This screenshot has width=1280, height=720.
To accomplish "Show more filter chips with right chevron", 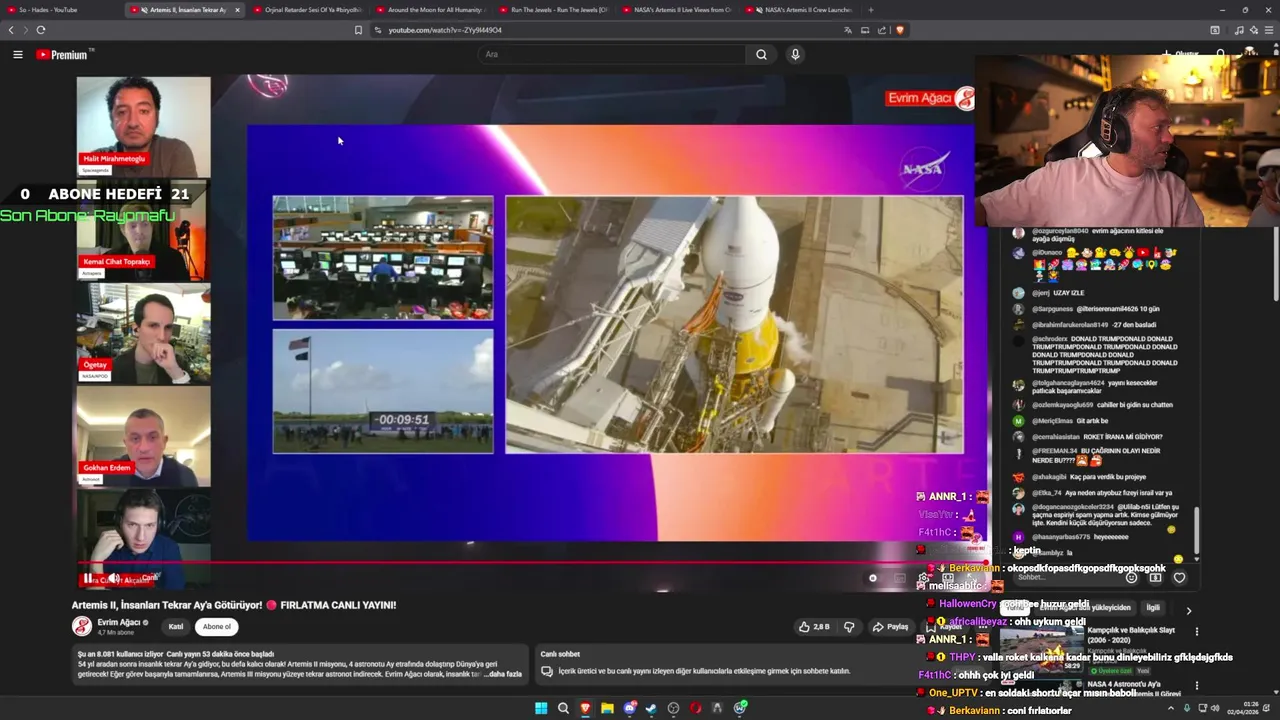I will coord(1188,610).
